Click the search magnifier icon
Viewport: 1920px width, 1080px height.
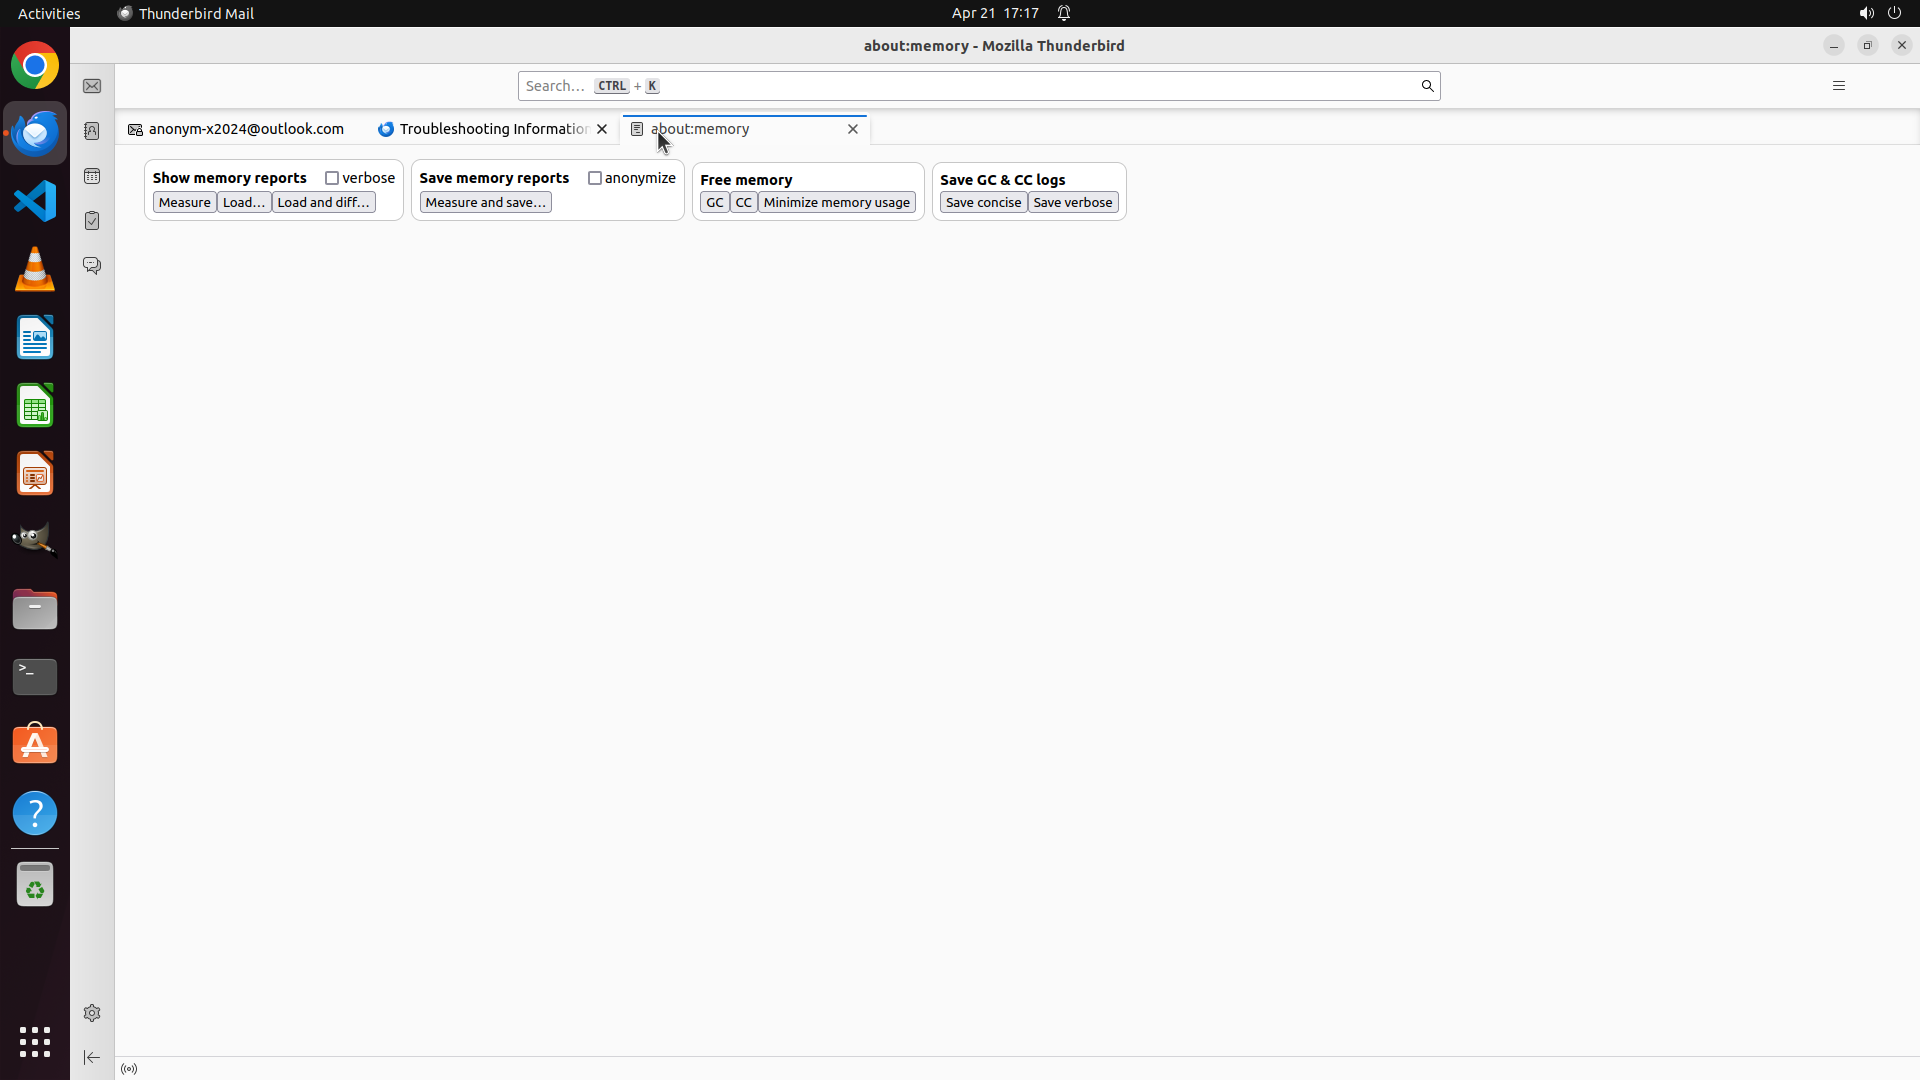pos(1427,86)
